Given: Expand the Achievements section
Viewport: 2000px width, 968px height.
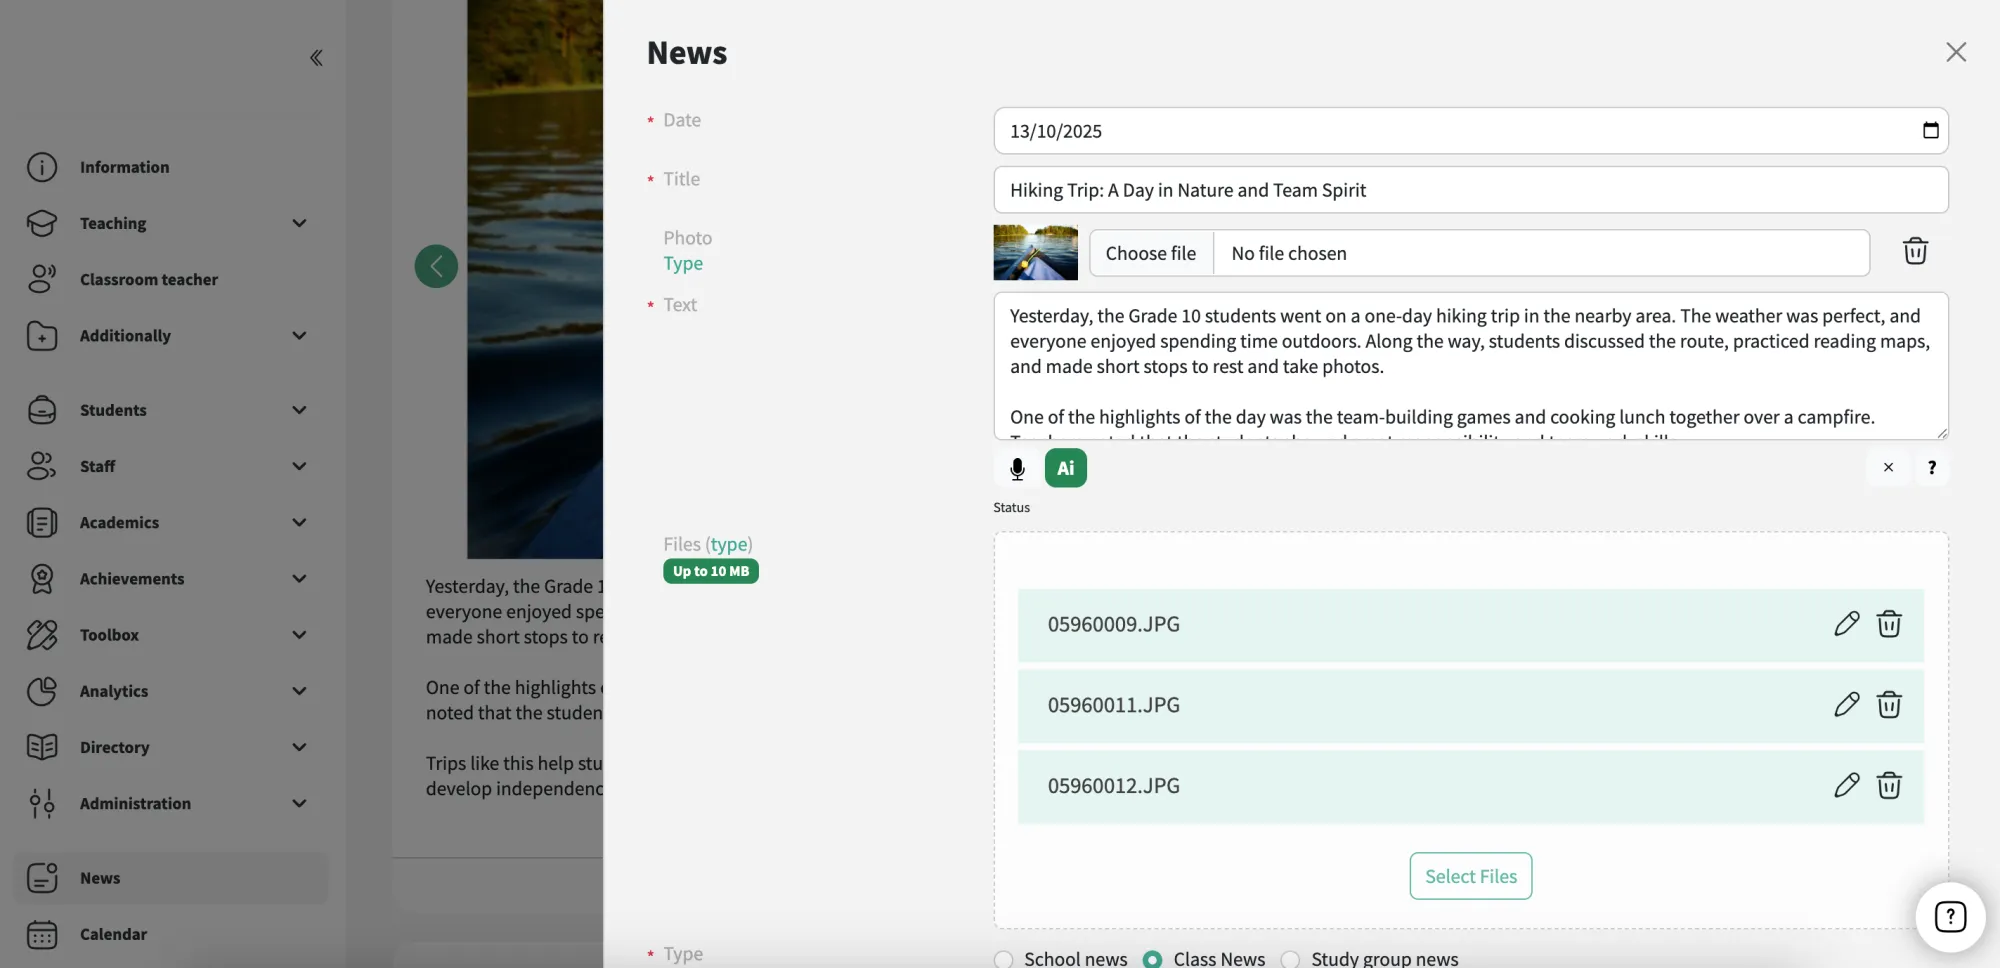Looking at the screenshot, I should [x=168, y=579].
